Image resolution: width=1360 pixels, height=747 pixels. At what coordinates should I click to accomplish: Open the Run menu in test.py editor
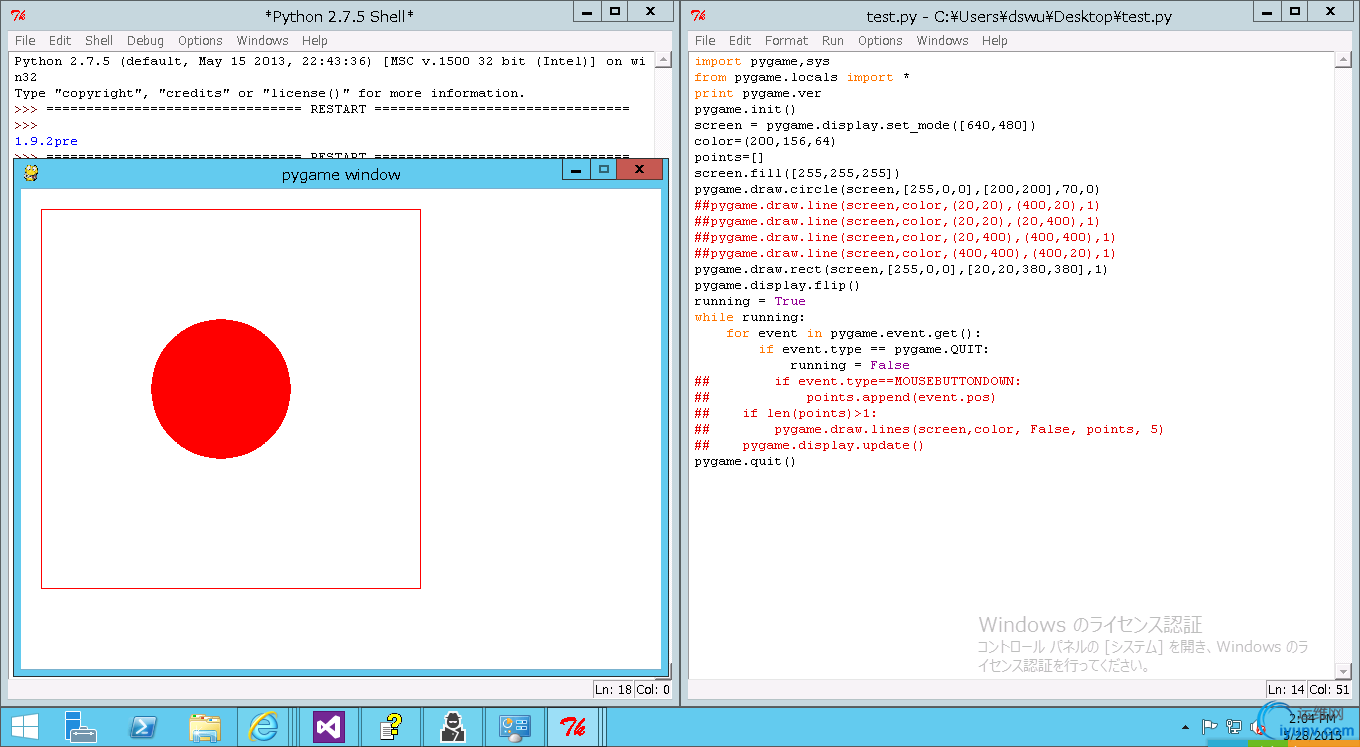pos(833,41)
